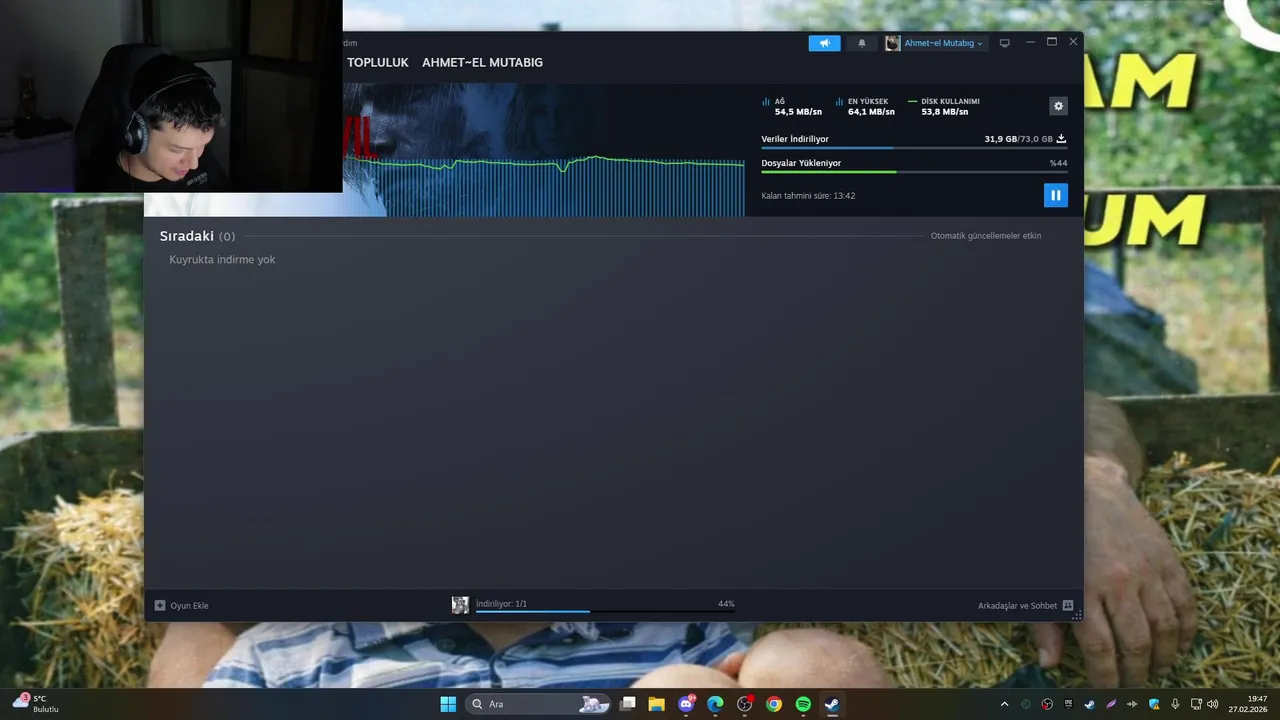Click the downloading game thumbnail in footer
Viewport: 1280px width, 720px height.
coord(460,605)
